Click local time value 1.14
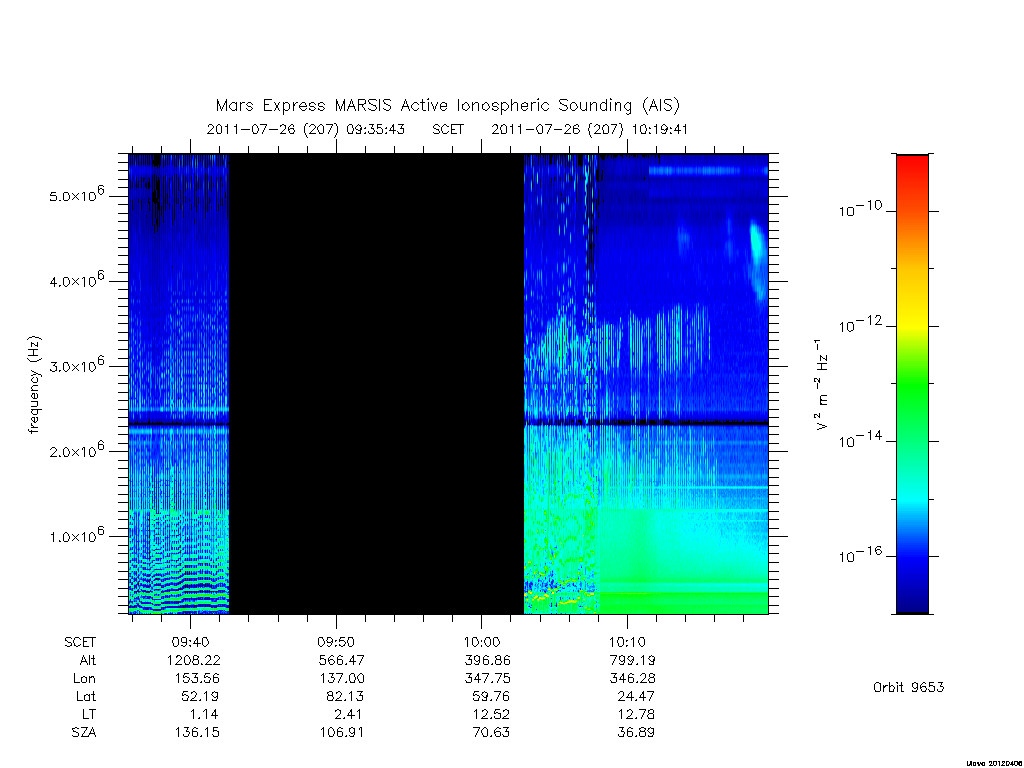The height and width of the screenshot is (768, 1024). pyautogui.click(x=204, y=714)
